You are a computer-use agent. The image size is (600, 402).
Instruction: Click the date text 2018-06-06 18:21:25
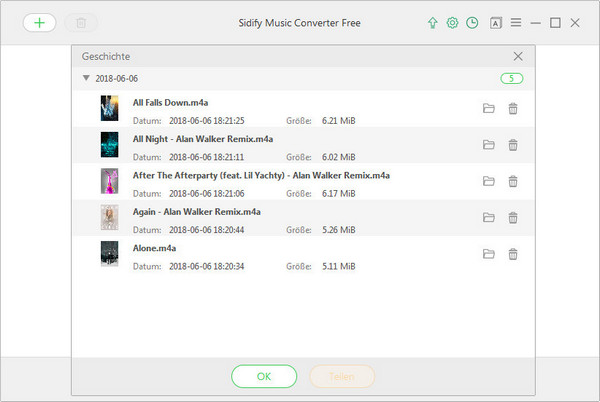207,121
